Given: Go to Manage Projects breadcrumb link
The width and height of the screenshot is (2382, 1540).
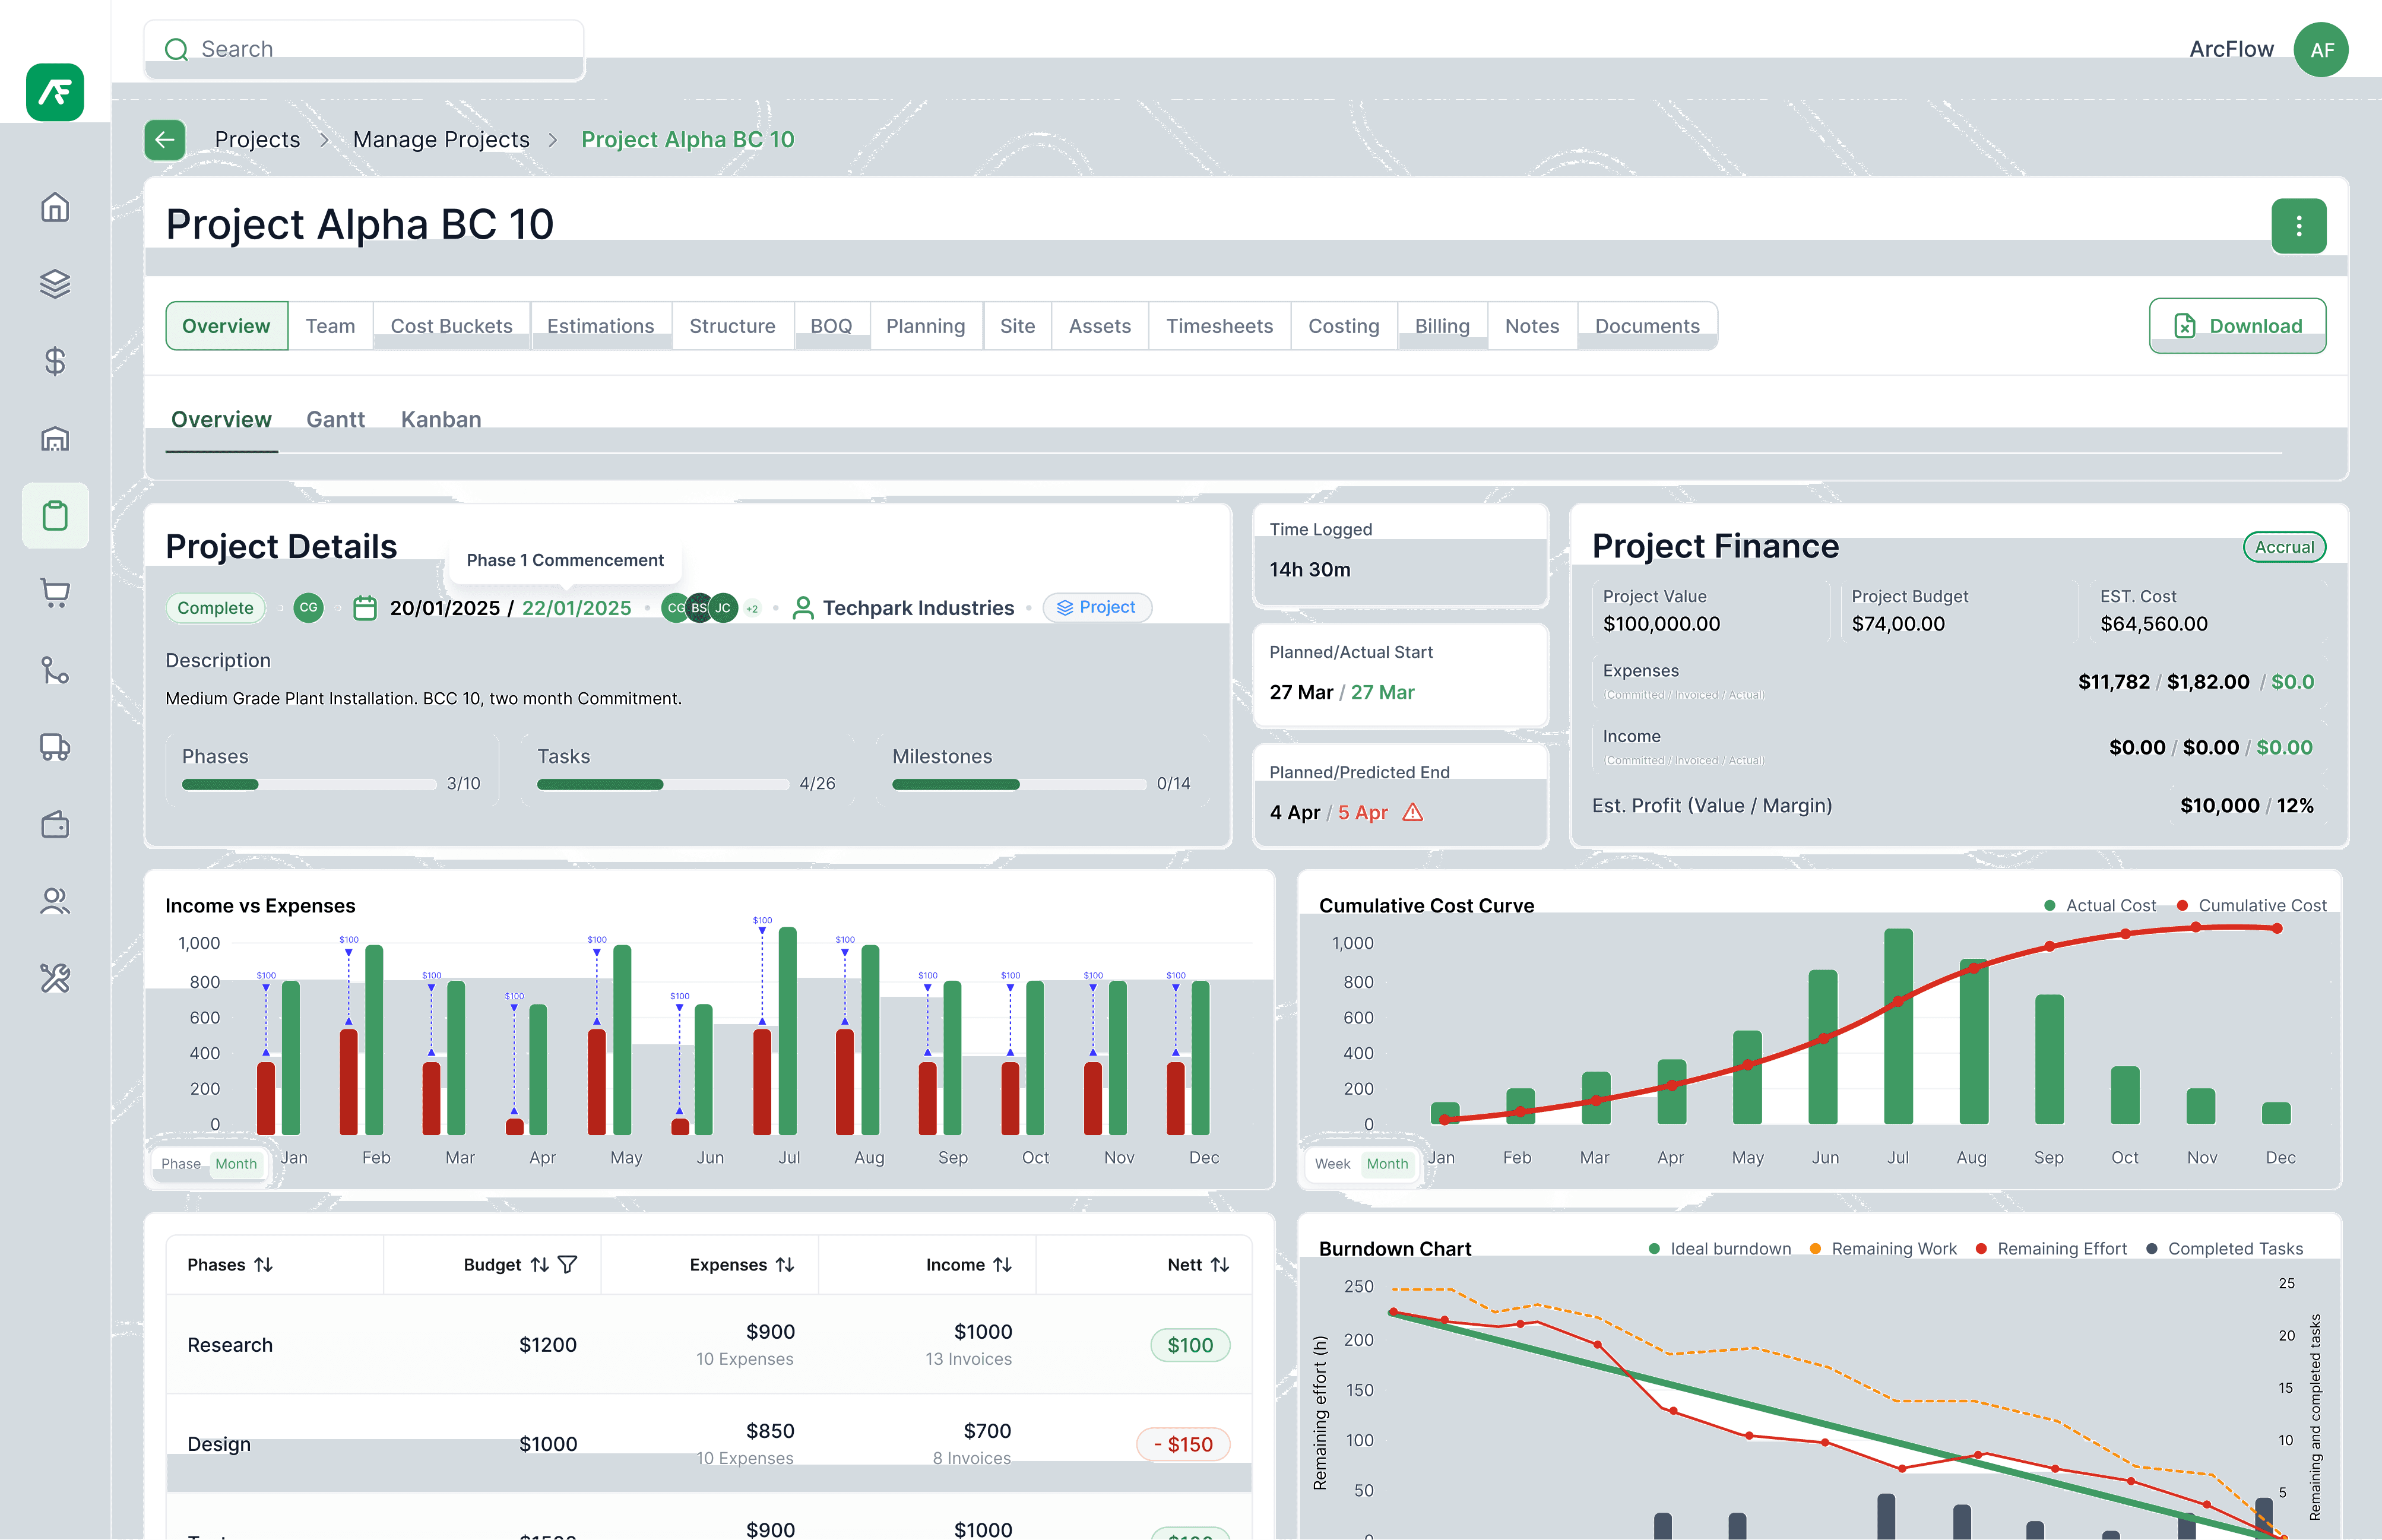Looking at the screenshot, I should 441,140.
